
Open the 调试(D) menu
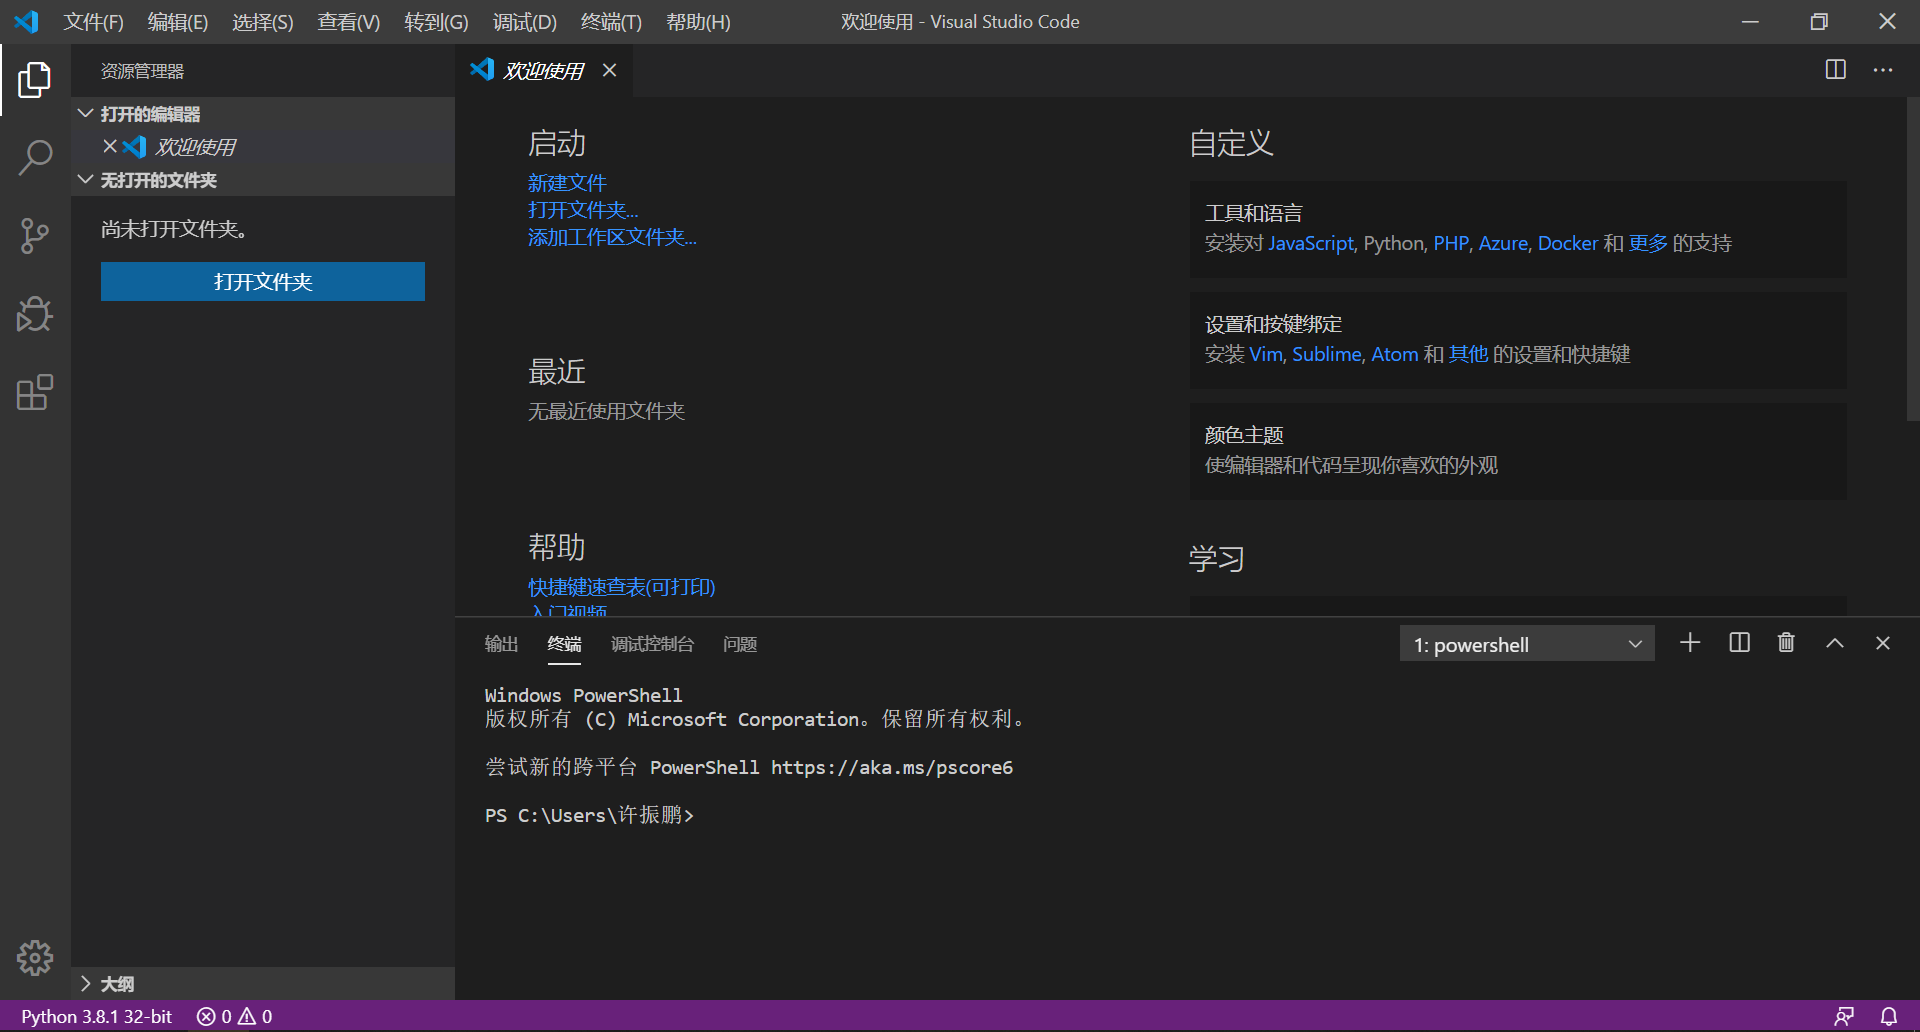click(x=525, y=22)
